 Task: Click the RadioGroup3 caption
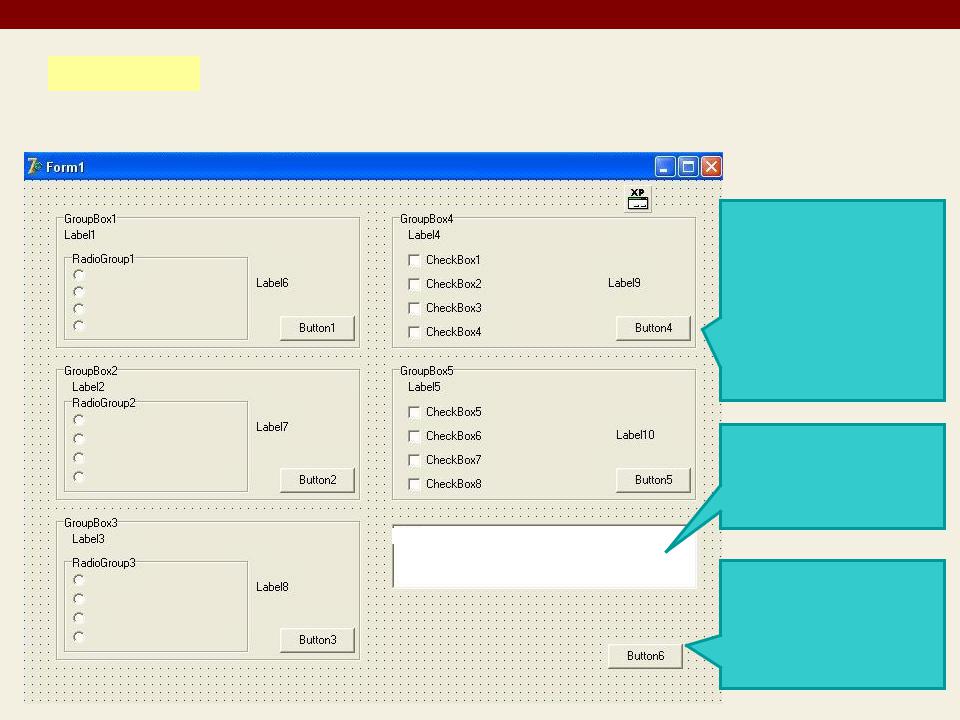click(x=104, y=563)
